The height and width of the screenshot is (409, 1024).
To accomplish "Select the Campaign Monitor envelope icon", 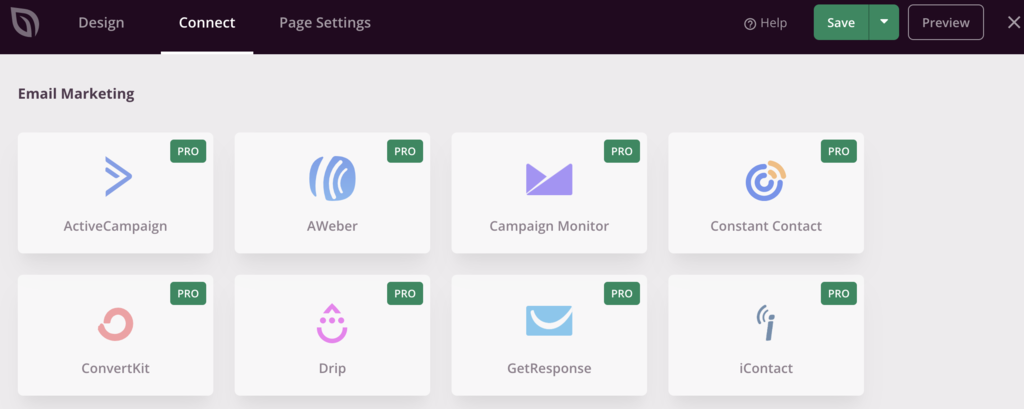I will pos(549,179).
